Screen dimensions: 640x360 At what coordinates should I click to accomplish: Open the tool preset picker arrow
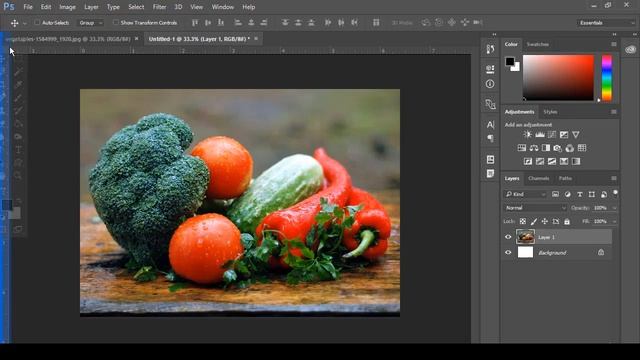click(24, 23)
